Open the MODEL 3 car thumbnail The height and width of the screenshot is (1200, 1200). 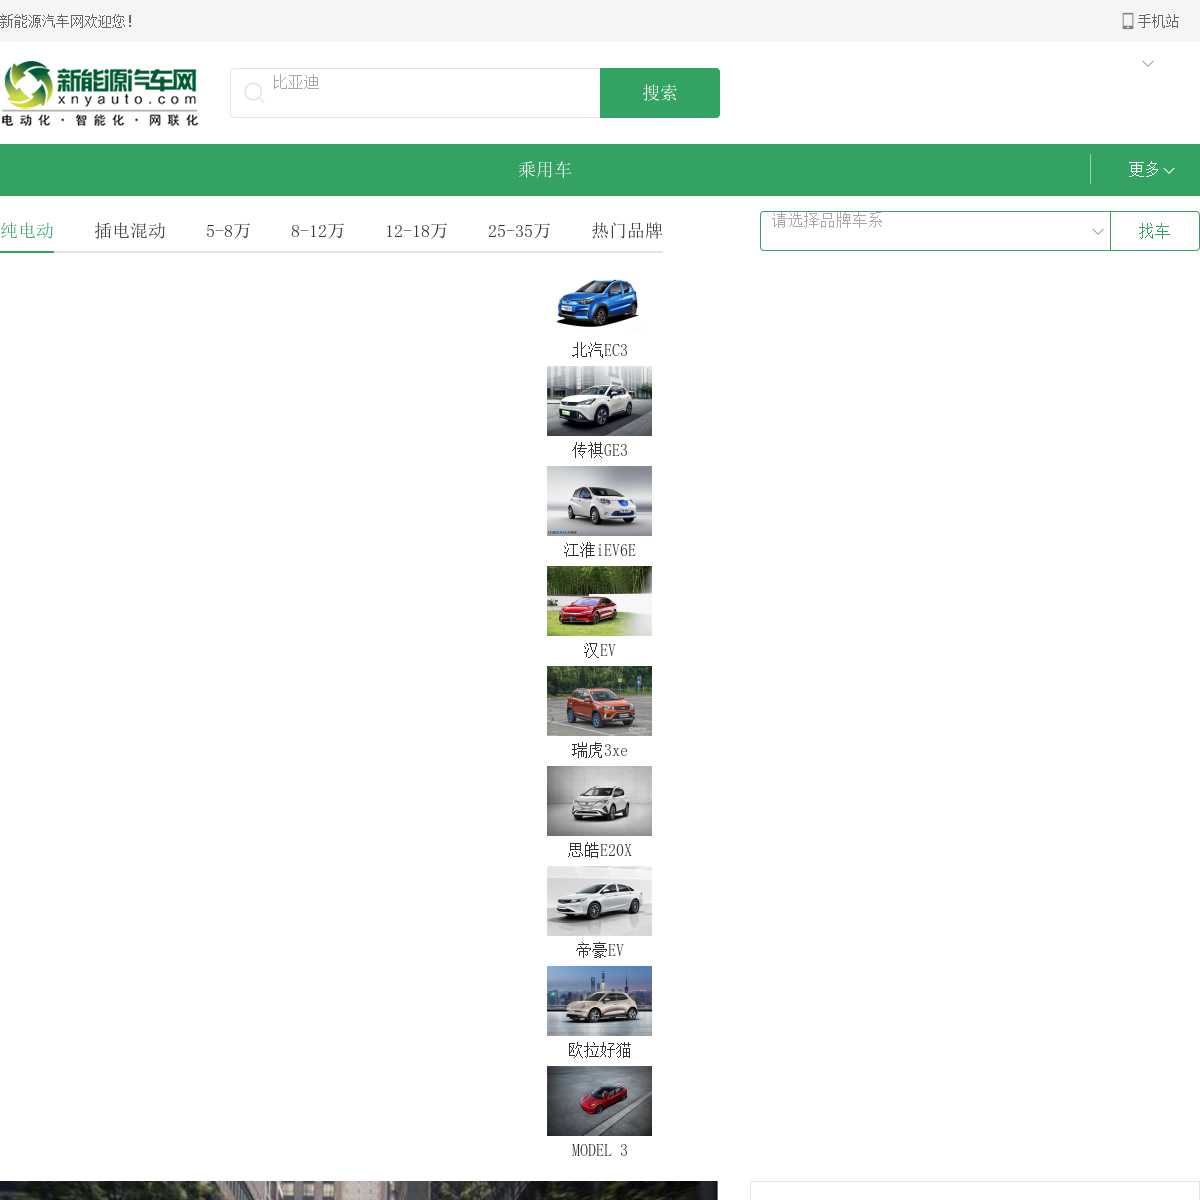pyautogui.click(x=599, y=1101)
